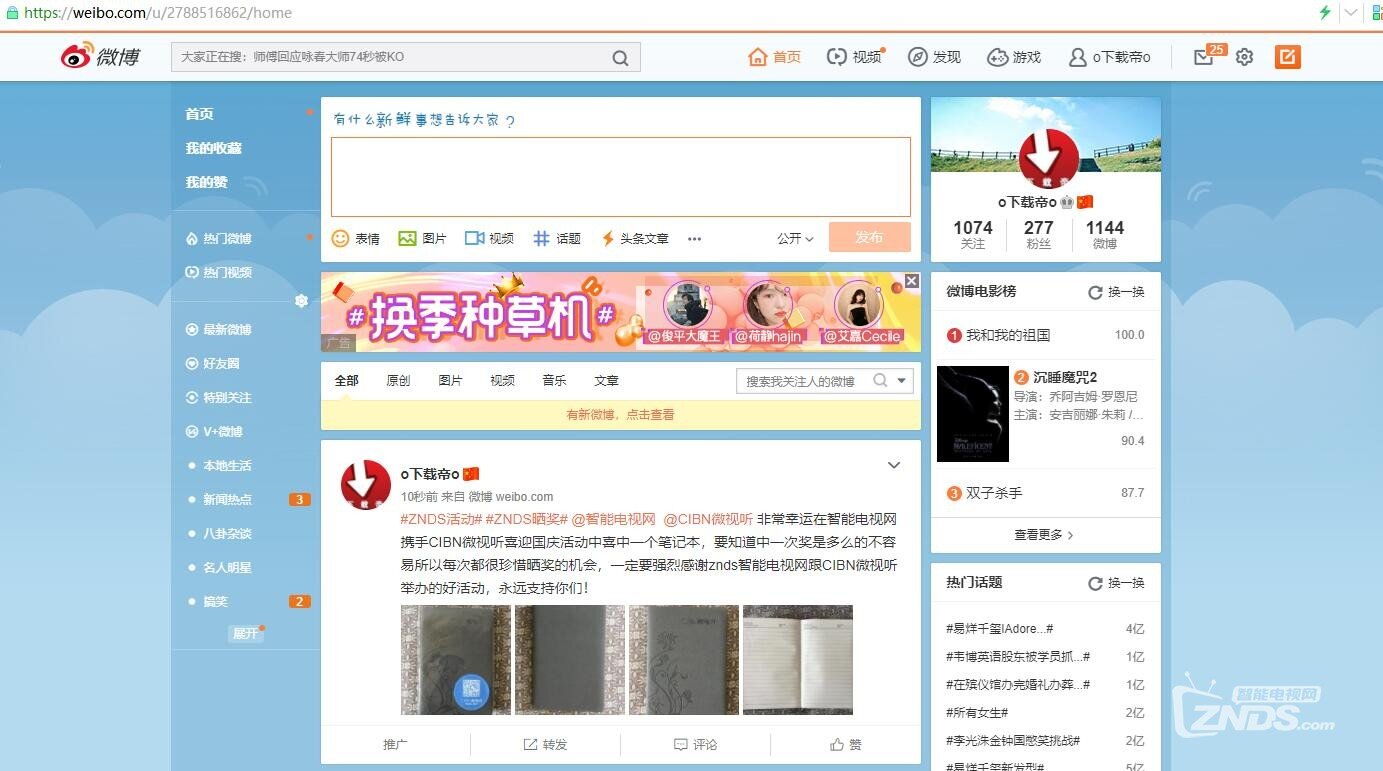Click the Weibo logo
1383x771 pixels.
[x=100, y=57]
